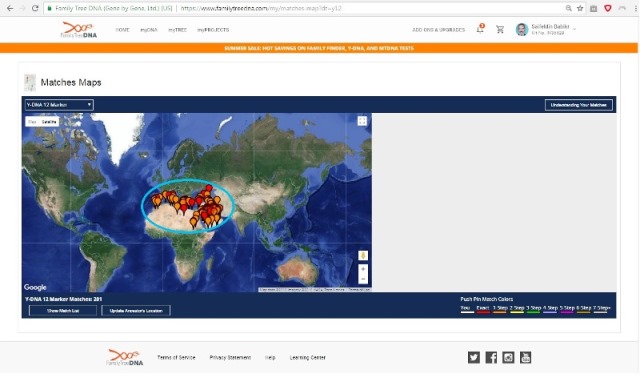640x386 pixels.
Task: Click Understanding Your Matches button
Action: (x=578, y=105)
